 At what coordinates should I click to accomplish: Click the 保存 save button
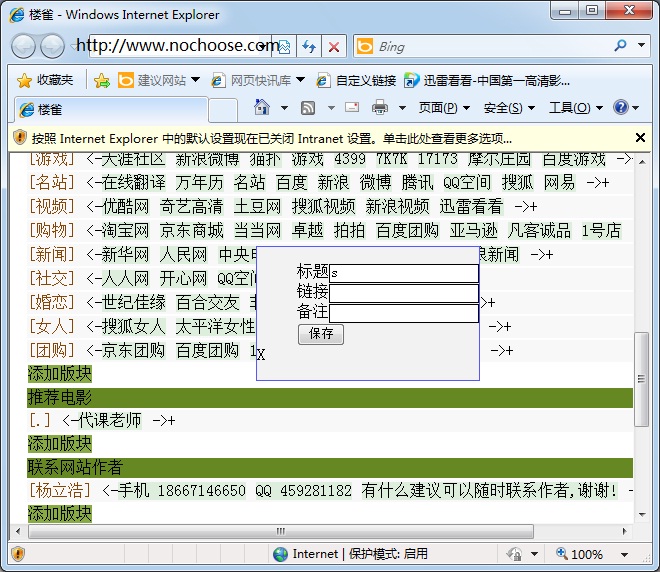point(321,334)
